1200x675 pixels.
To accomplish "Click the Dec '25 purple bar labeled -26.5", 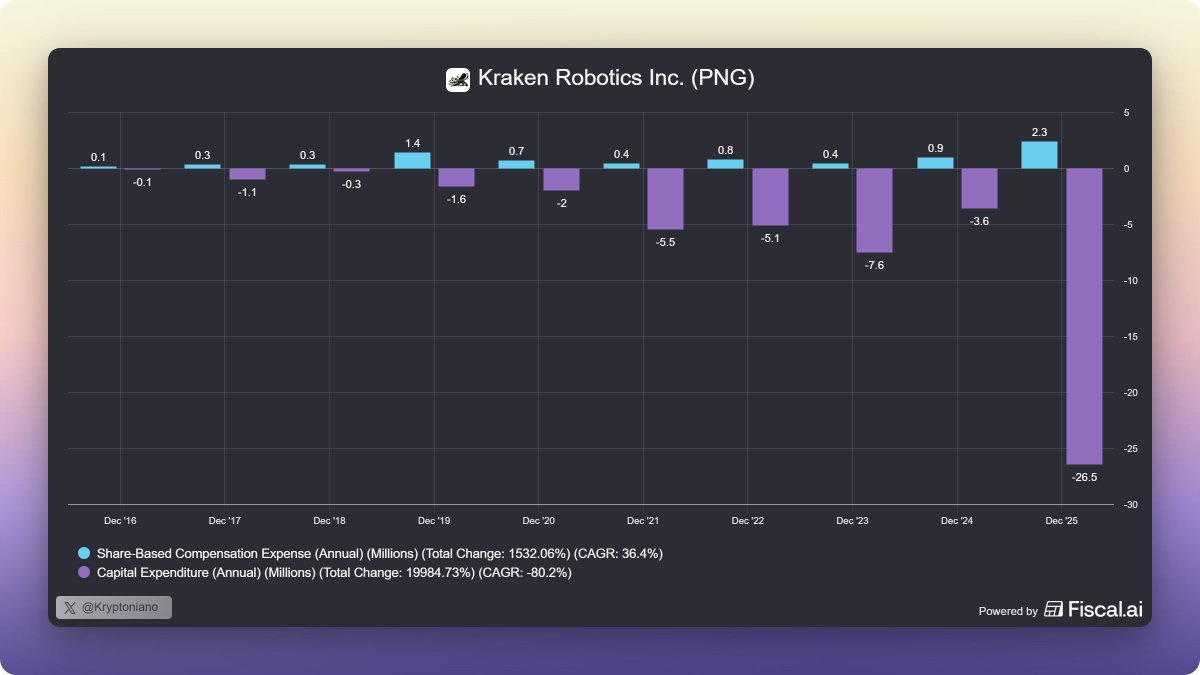I will (1084, 316).
